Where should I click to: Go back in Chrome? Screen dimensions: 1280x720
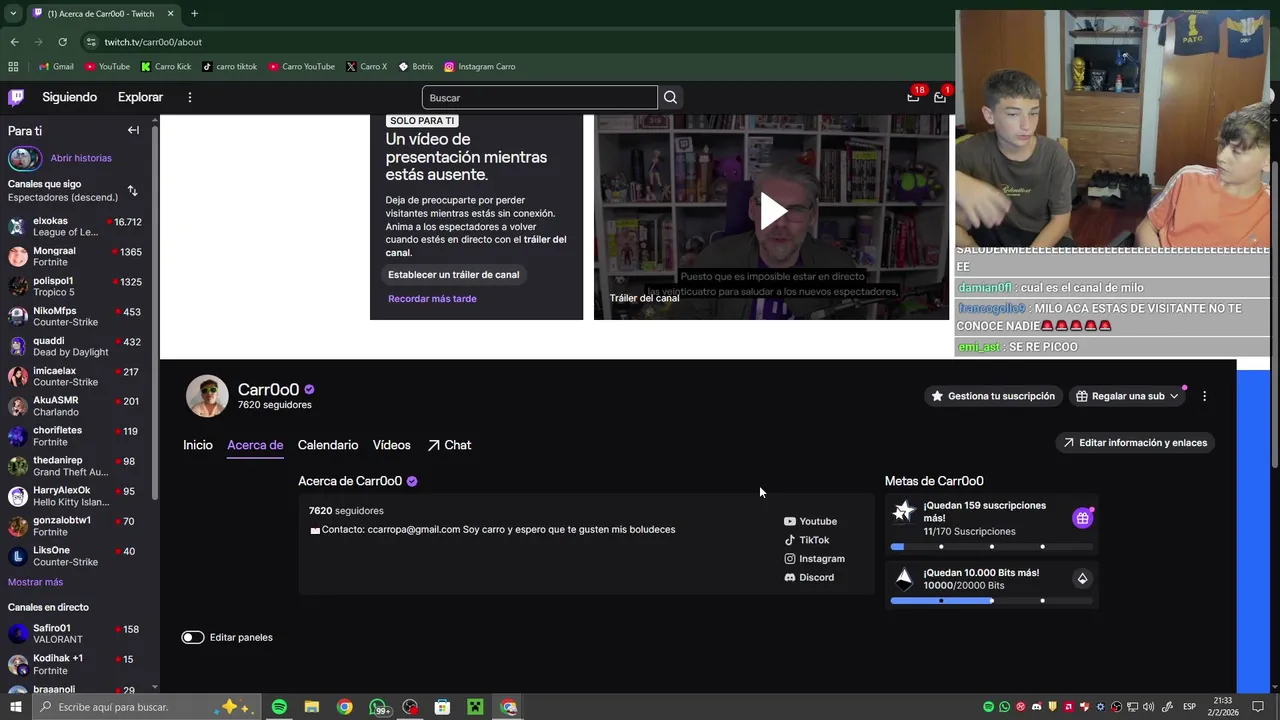(14, 42)
